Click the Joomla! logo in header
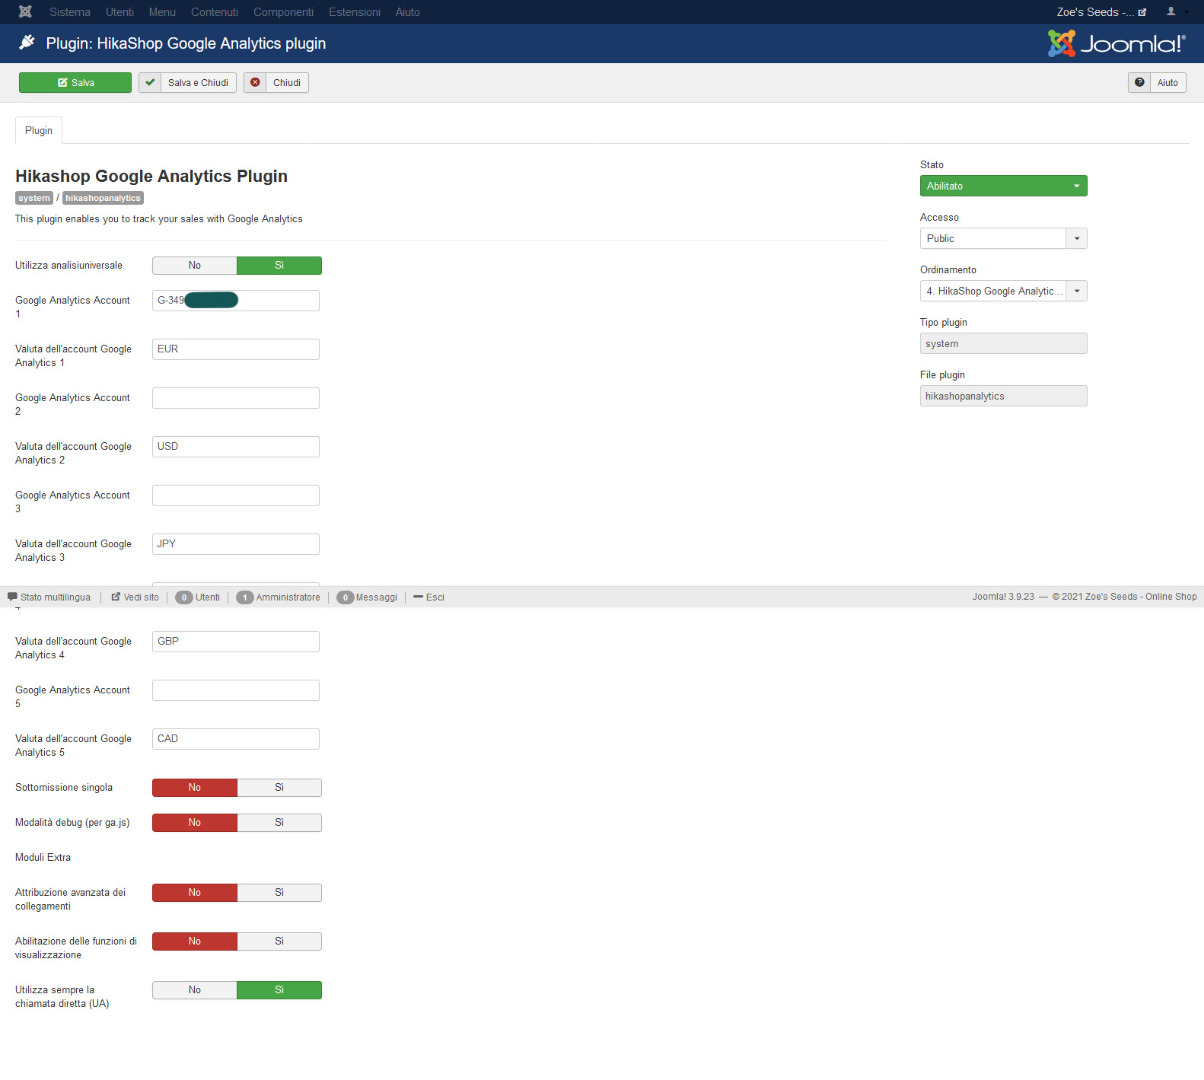This screenshot has height=1080, width=1204. 1116,43
